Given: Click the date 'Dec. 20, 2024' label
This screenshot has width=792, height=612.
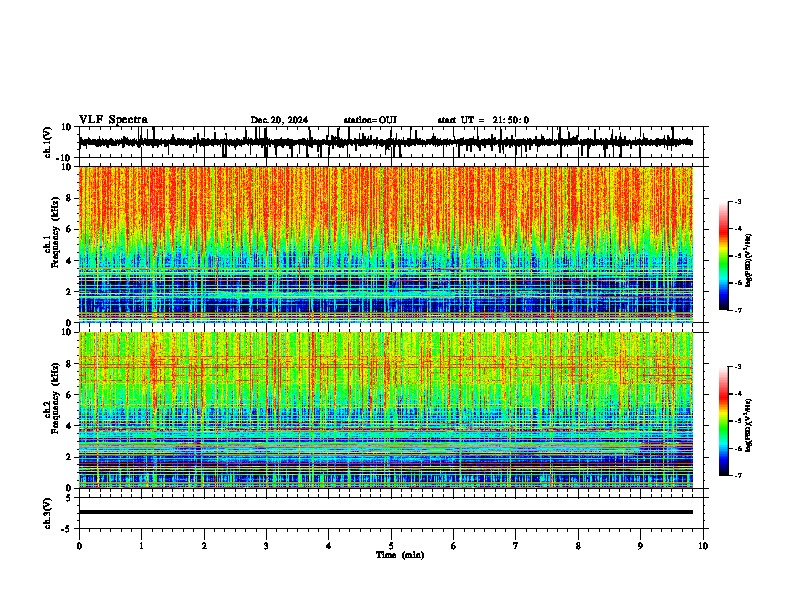Looking at the screenshot, I should coord(279,120).
